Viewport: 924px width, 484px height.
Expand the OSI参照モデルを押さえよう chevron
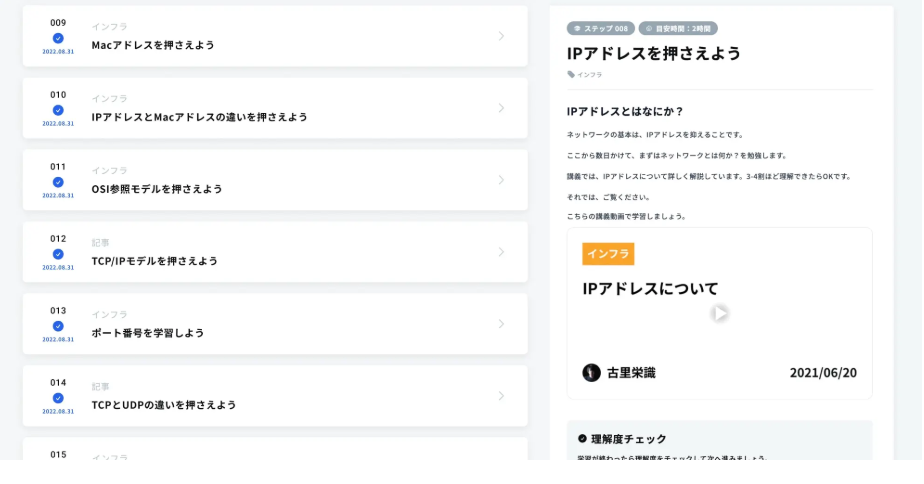(x=501, y=180)
